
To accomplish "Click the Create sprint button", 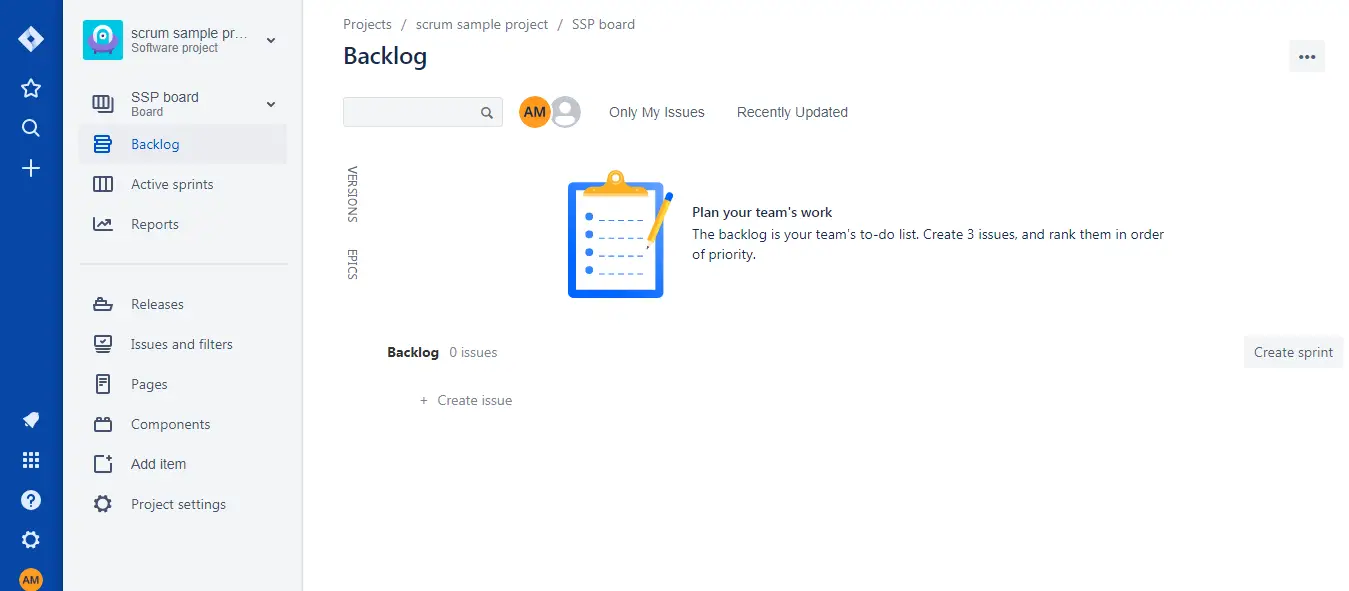I will pyautogui.click(x=1292, y=352).
